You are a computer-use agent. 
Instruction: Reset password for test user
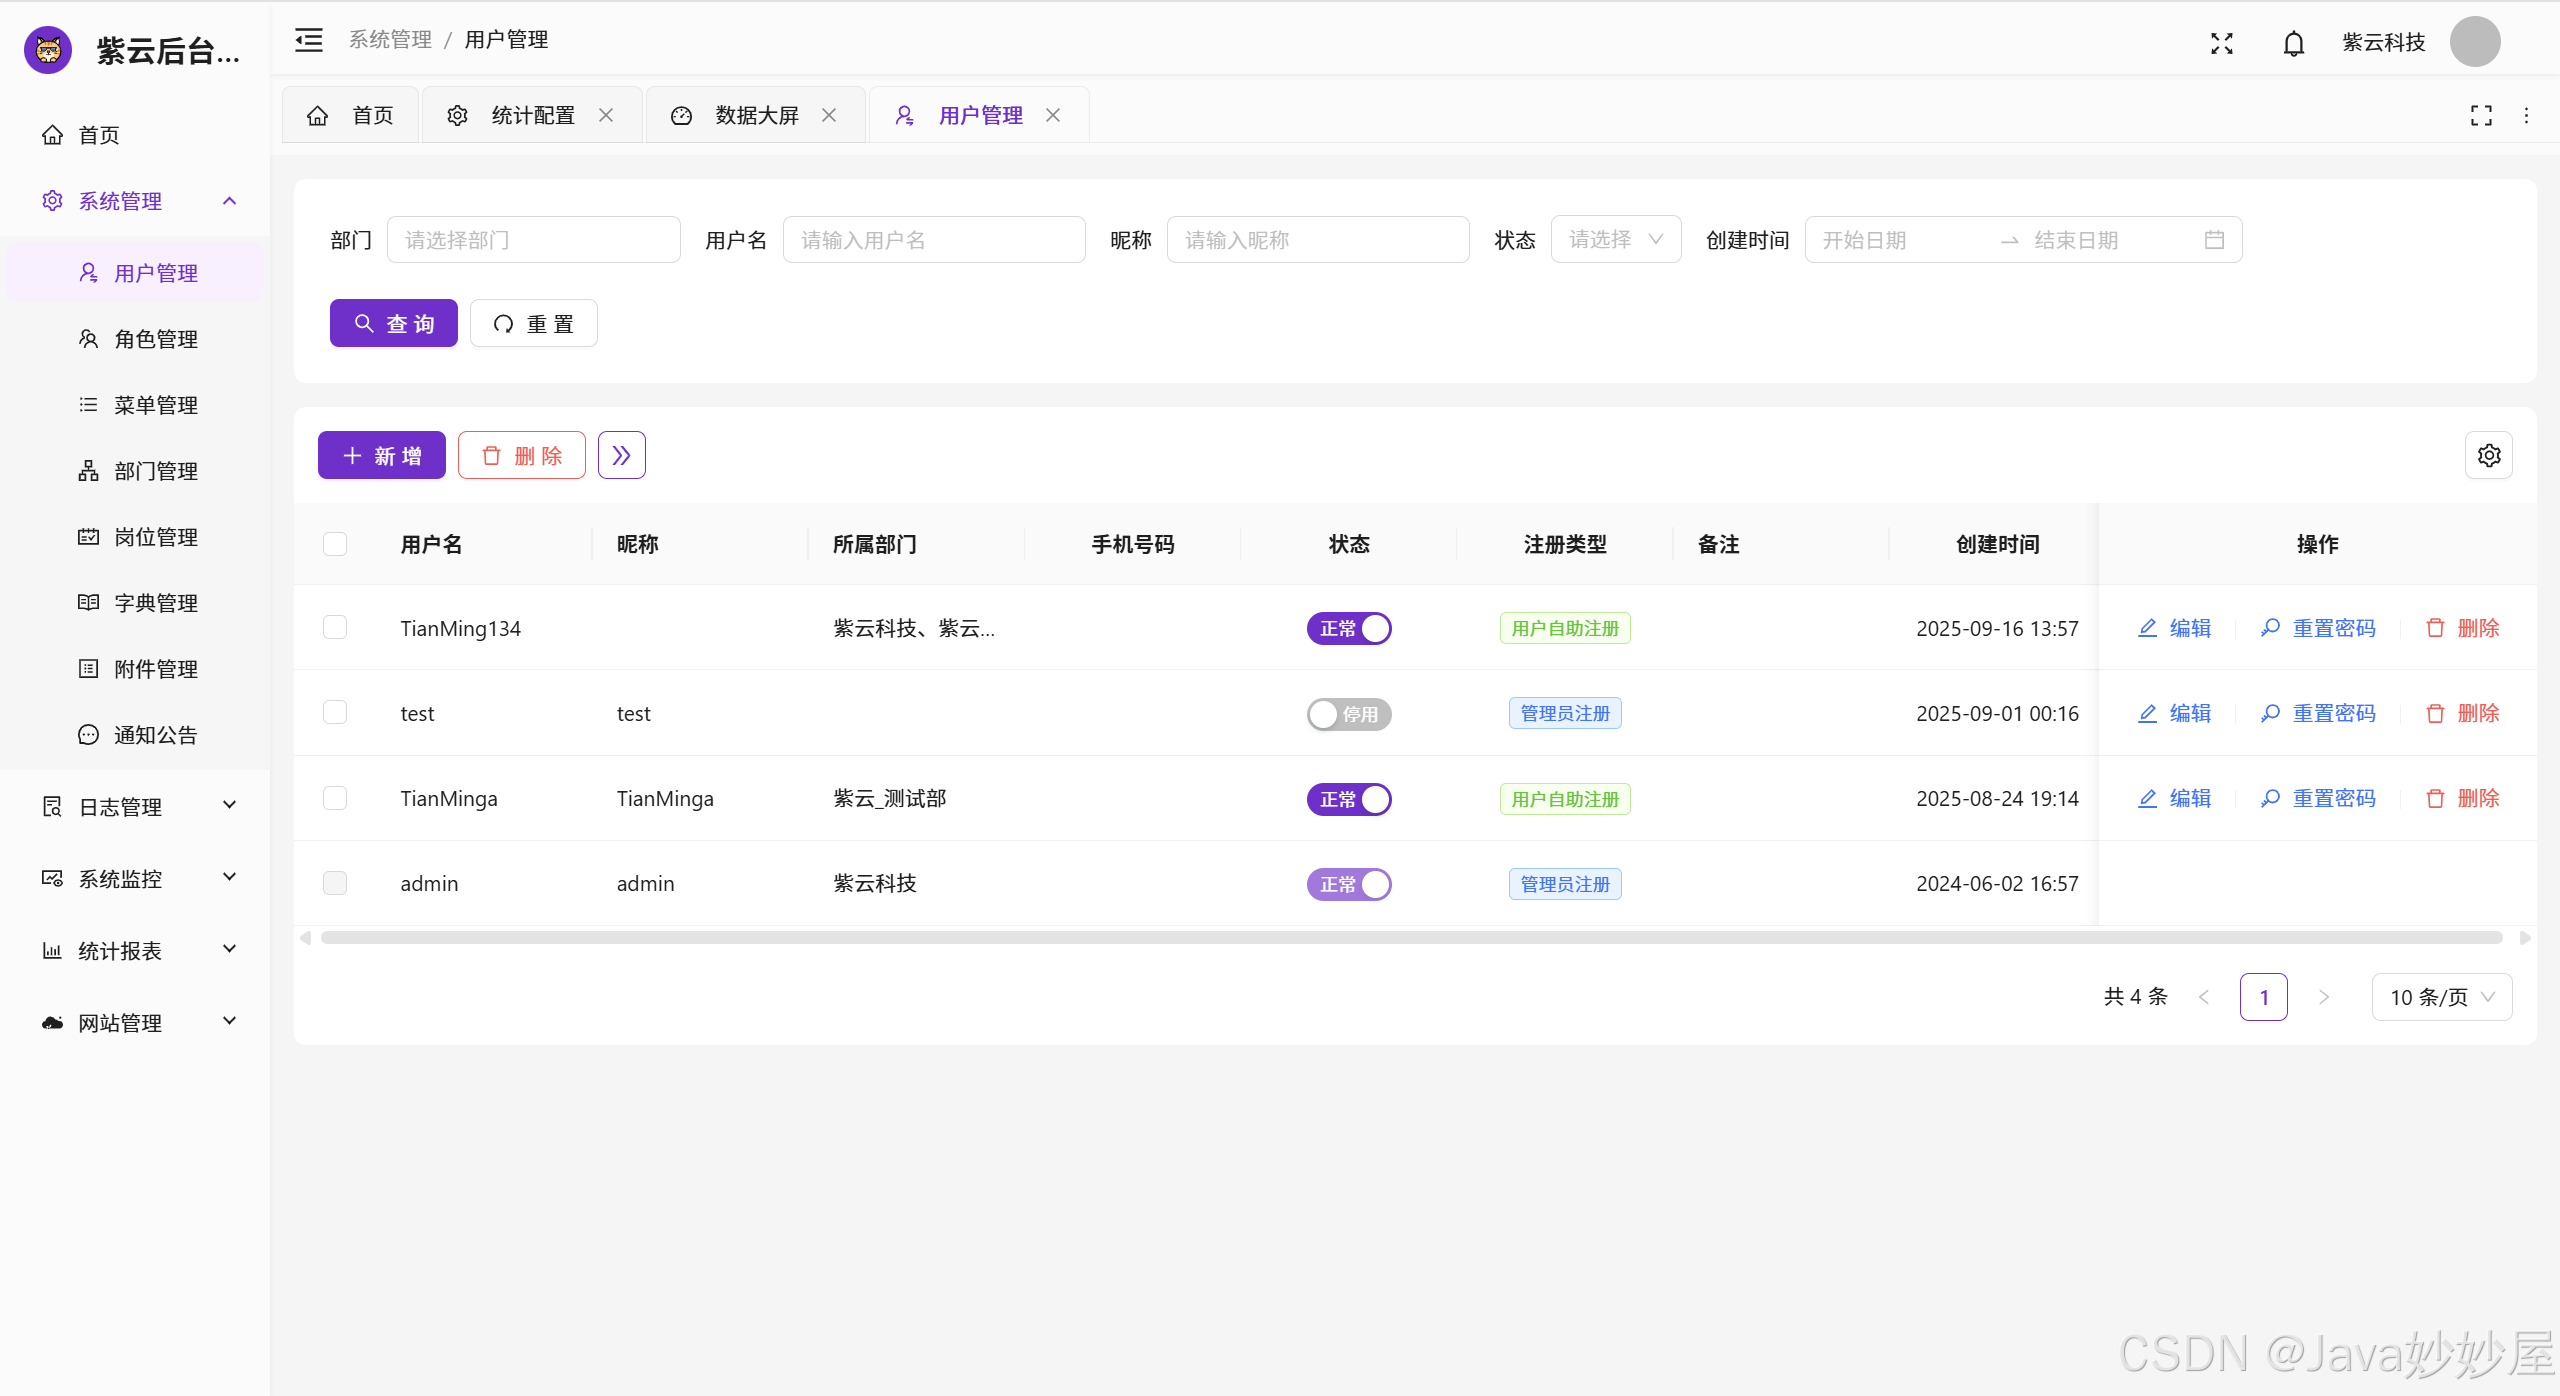point(2317,713)
